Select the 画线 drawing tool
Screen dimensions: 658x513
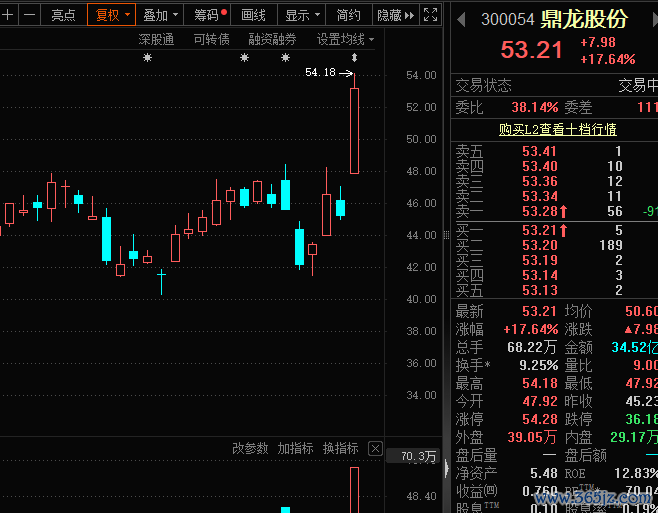click(x=254, y=15)
